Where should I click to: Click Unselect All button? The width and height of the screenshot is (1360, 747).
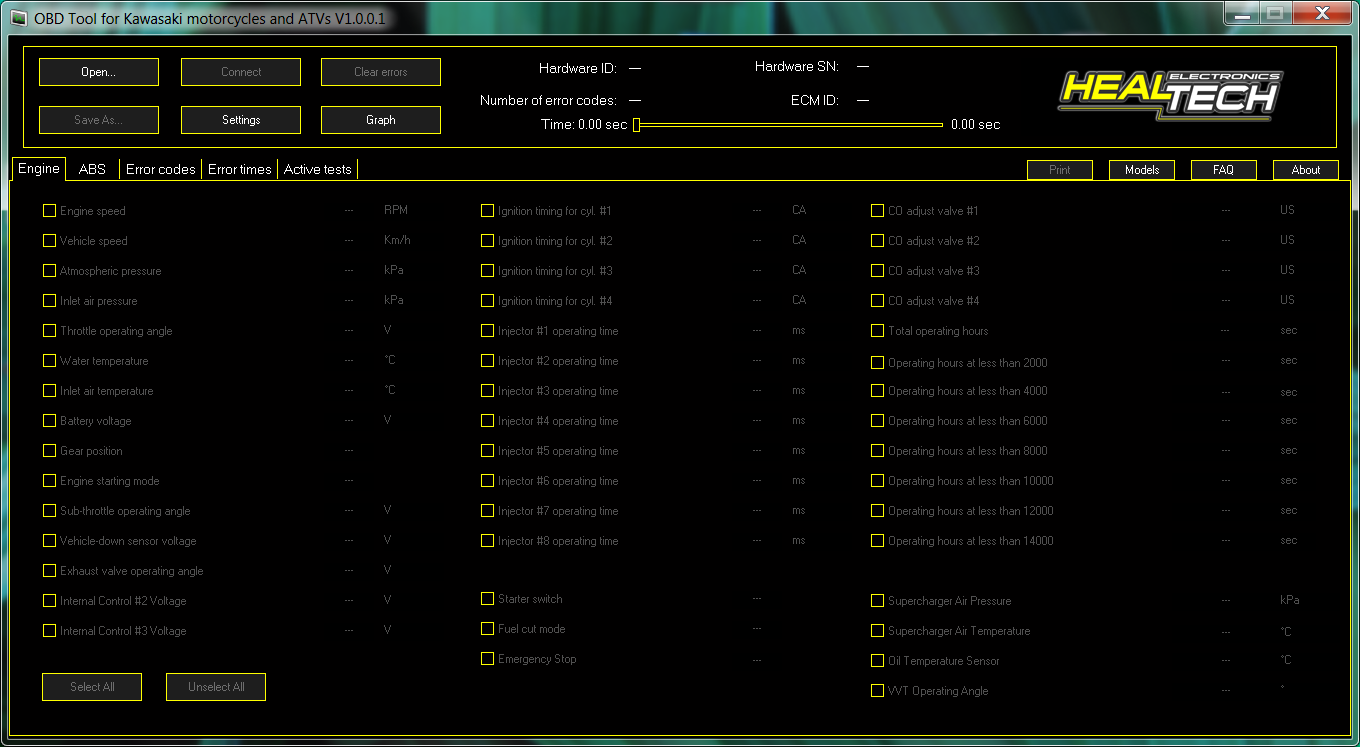point(216,687)
